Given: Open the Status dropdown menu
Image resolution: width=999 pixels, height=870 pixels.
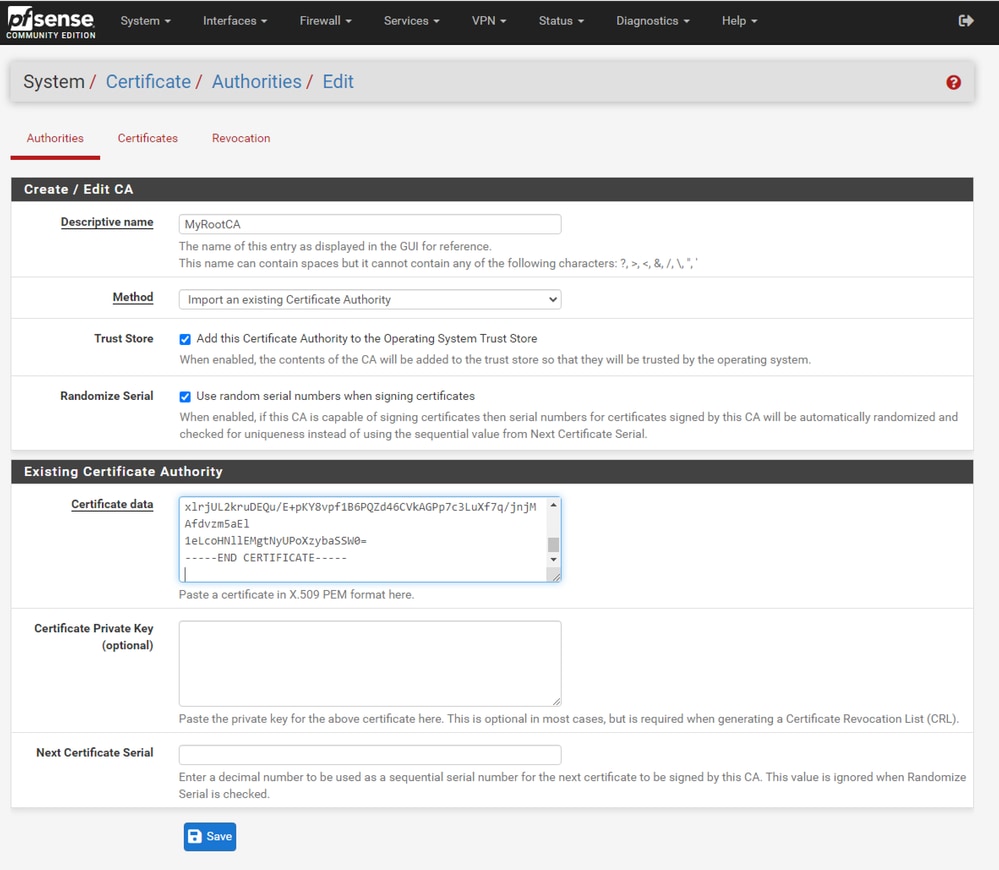Looking at the screenshot, I should pyautogui.click(x=561, y=21).
